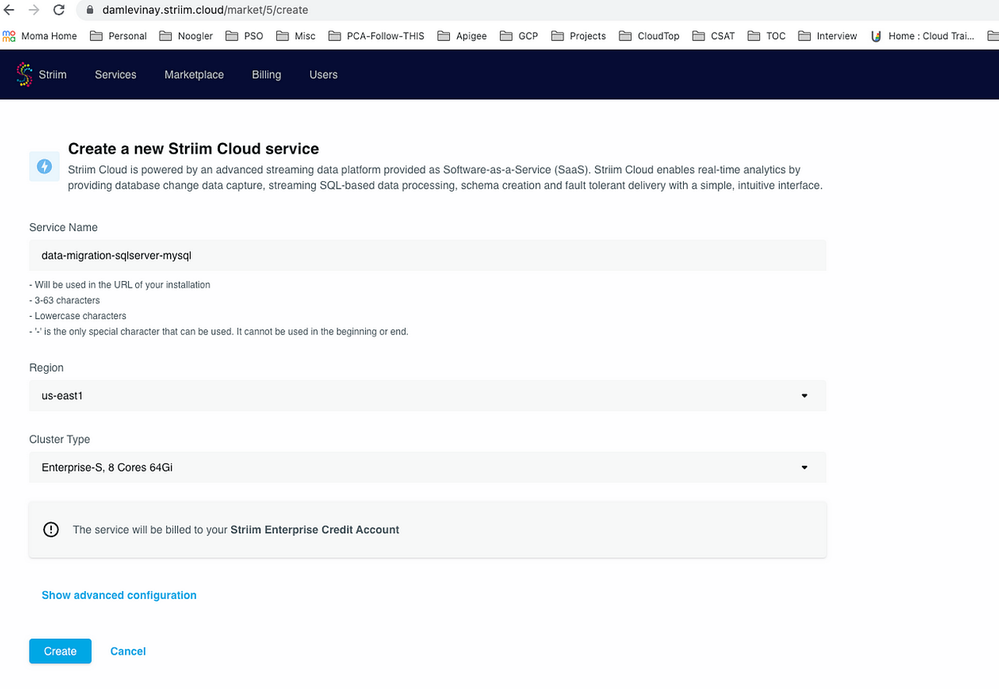
Task: Click the Create button
Action: 61,651
